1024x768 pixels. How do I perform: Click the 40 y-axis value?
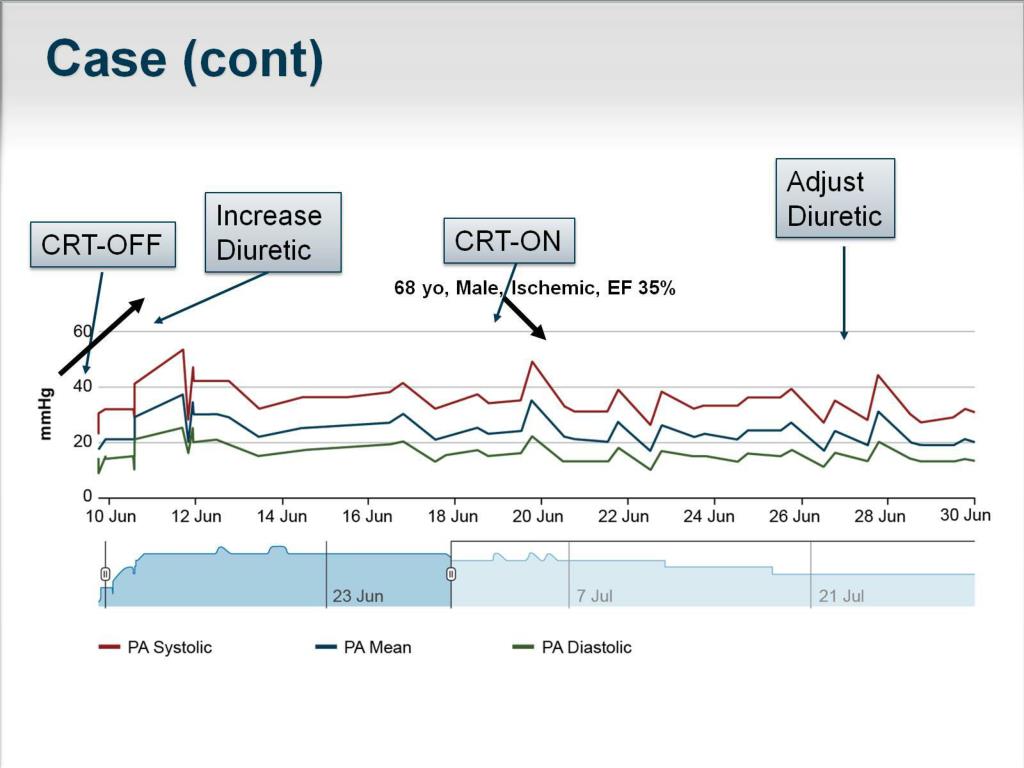tap(82, 387)
